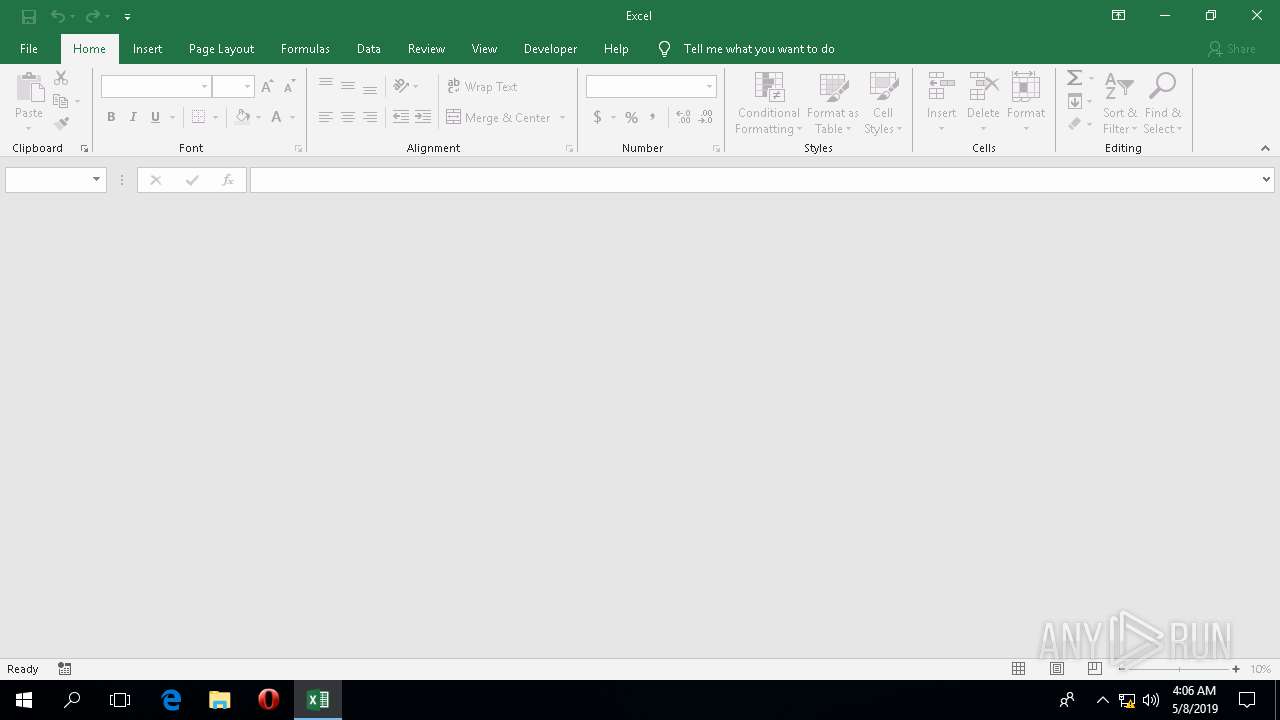Click the Insert Function fx icon
The image size is (1280, 720).
pyautogui.click(x=228, y=180)
